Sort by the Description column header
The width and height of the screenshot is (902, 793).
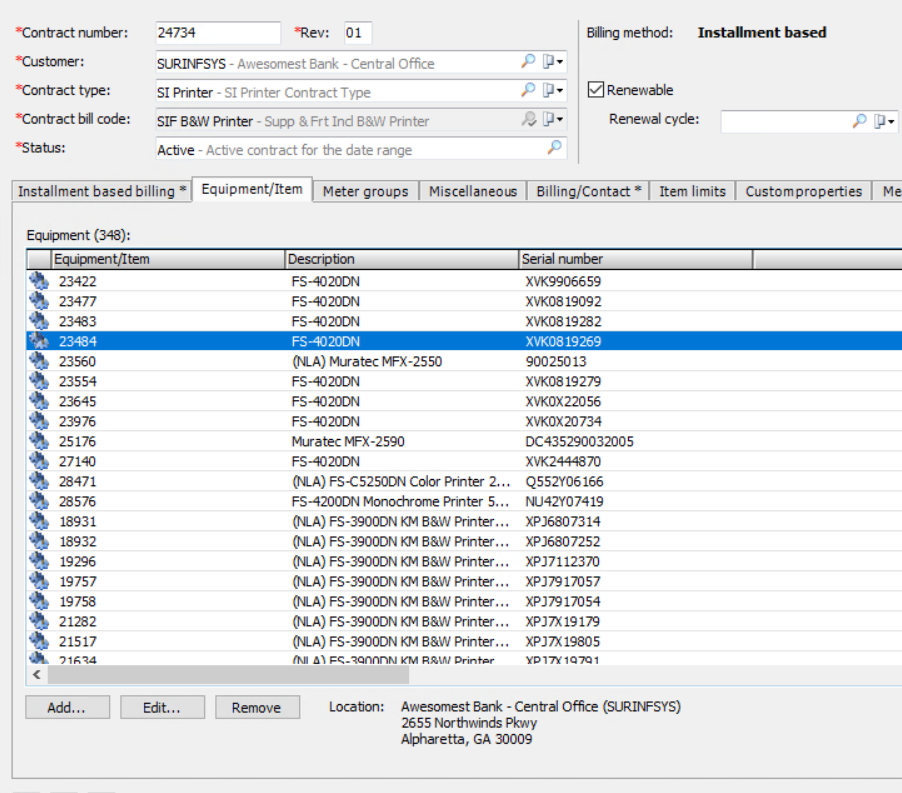pos(402,259)
